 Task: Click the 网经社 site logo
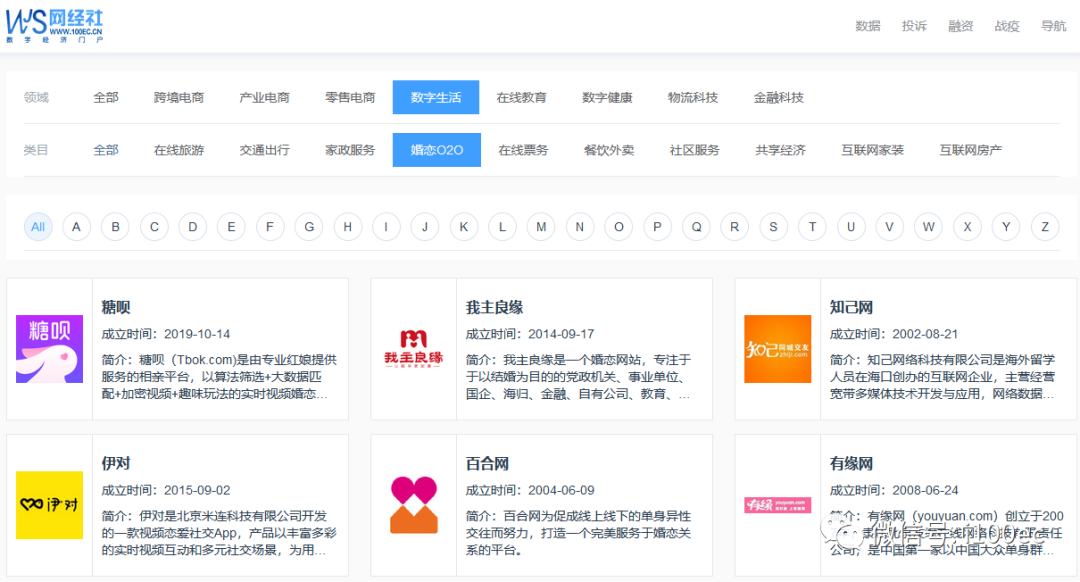tap(55, 25)
